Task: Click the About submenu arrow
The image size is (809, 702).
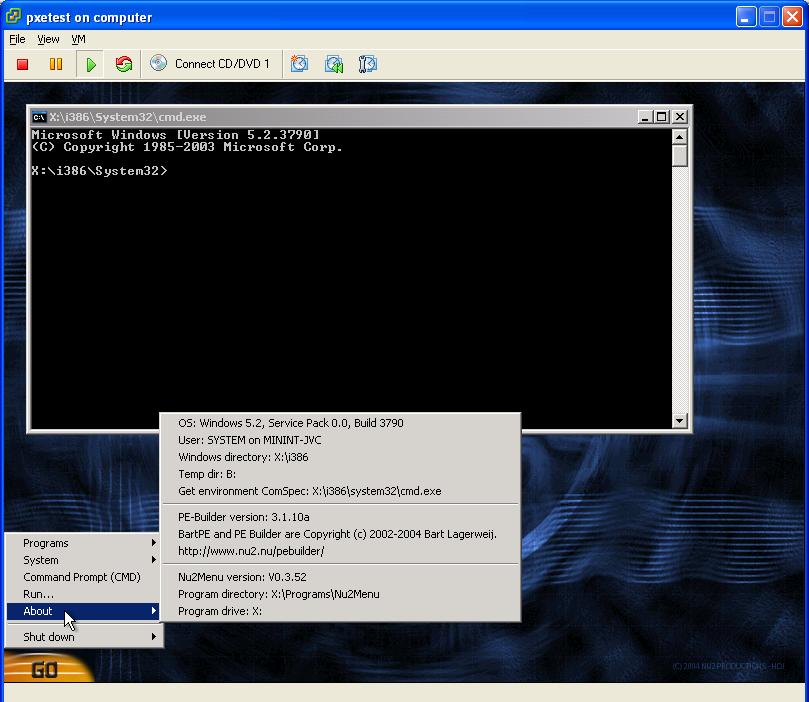Action: coord(154,611)
